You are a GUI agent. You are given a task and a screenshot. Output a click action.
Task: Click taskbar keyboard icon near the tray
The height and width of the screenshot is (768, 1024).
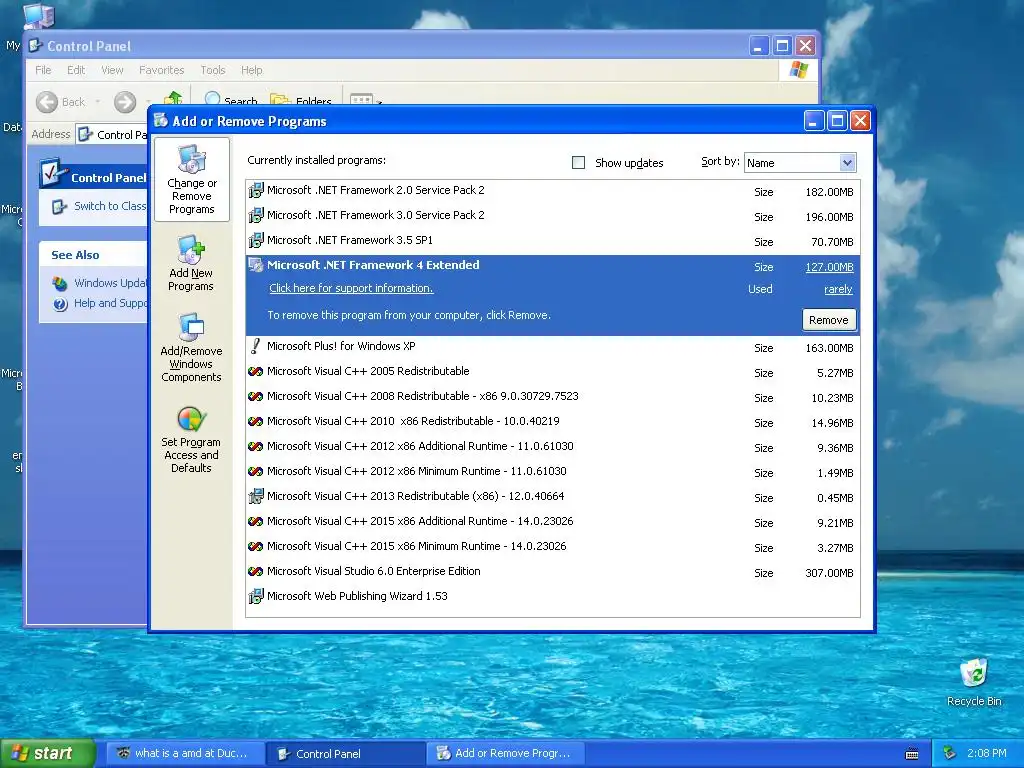[912, 754]
